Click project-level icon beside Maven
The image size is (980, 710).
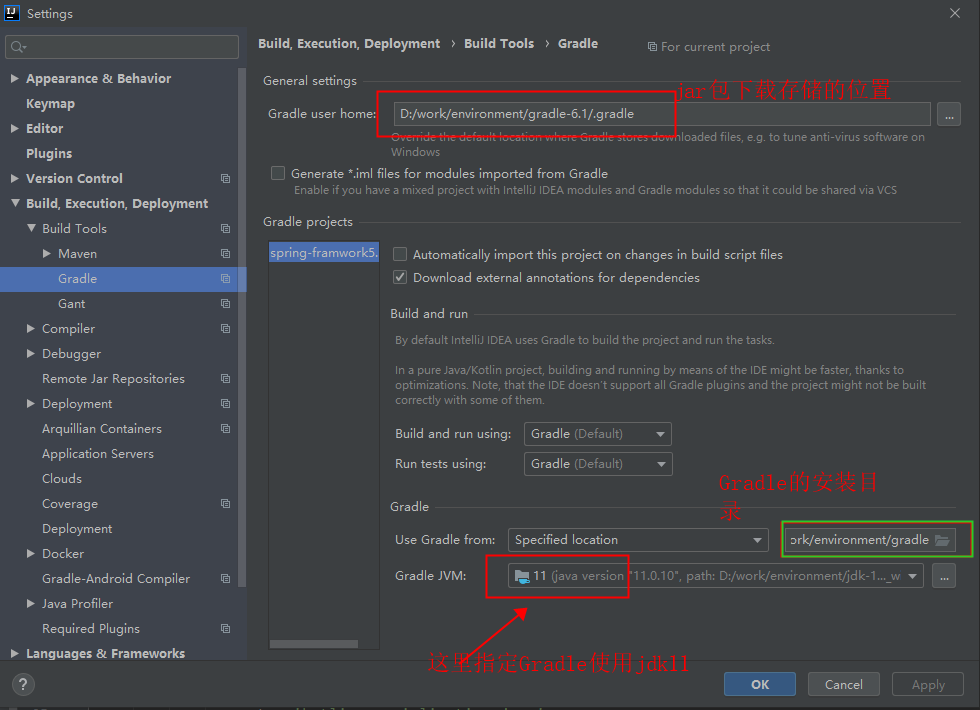tap(226, 254)
